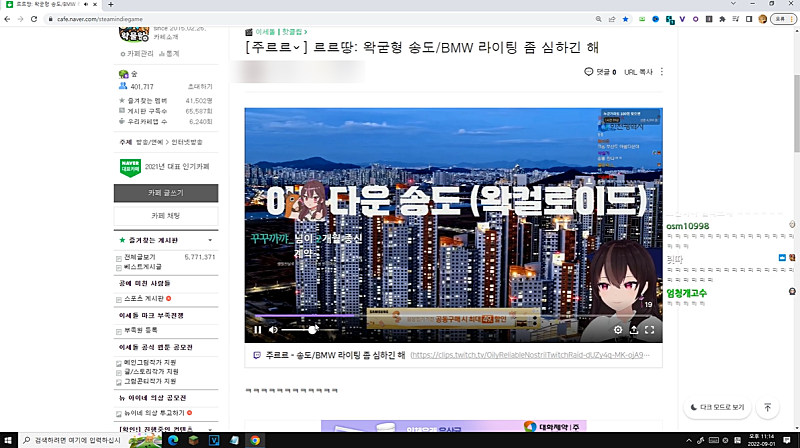Click 통계 statistics link
This screenshot has width=800, height=448.
point(169,54)
